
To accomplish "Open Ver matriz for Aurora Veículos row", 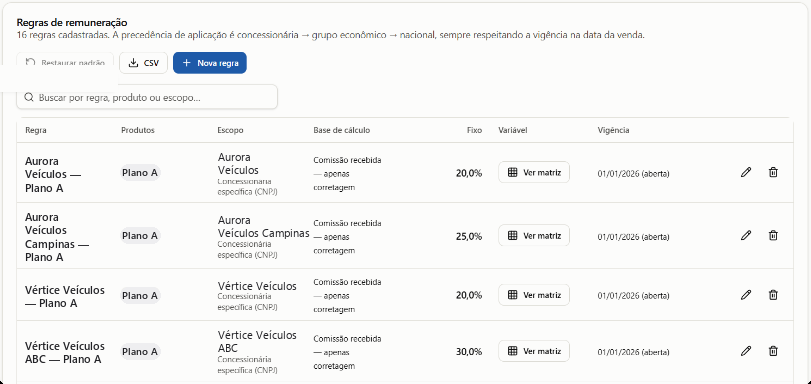I will tap(534, 172).
